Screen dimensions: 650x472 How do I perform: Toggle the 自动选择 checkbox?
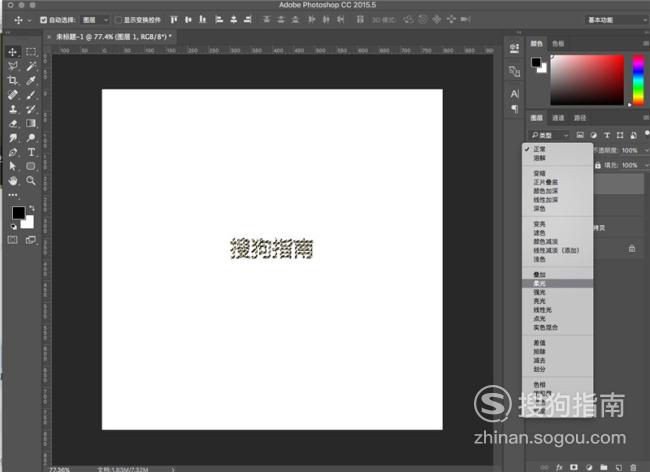tap(43, 20)
